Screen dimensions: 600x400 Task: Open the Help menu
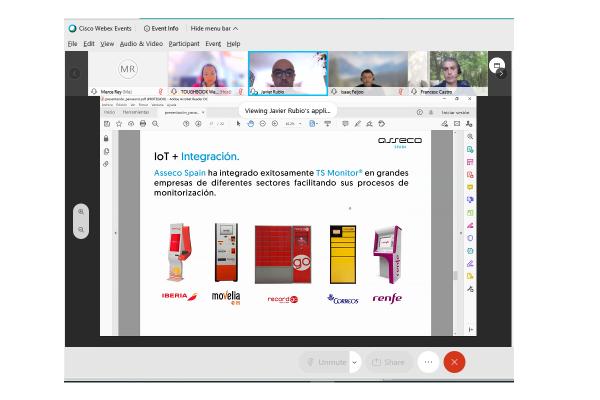tap(233, 44)
